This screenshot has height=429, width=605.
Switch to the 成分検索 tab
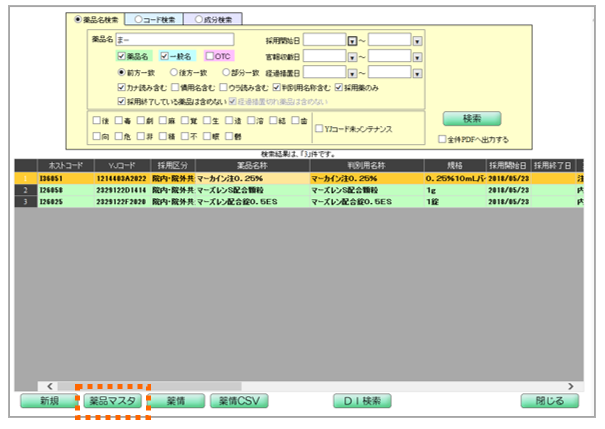[214, 19]
